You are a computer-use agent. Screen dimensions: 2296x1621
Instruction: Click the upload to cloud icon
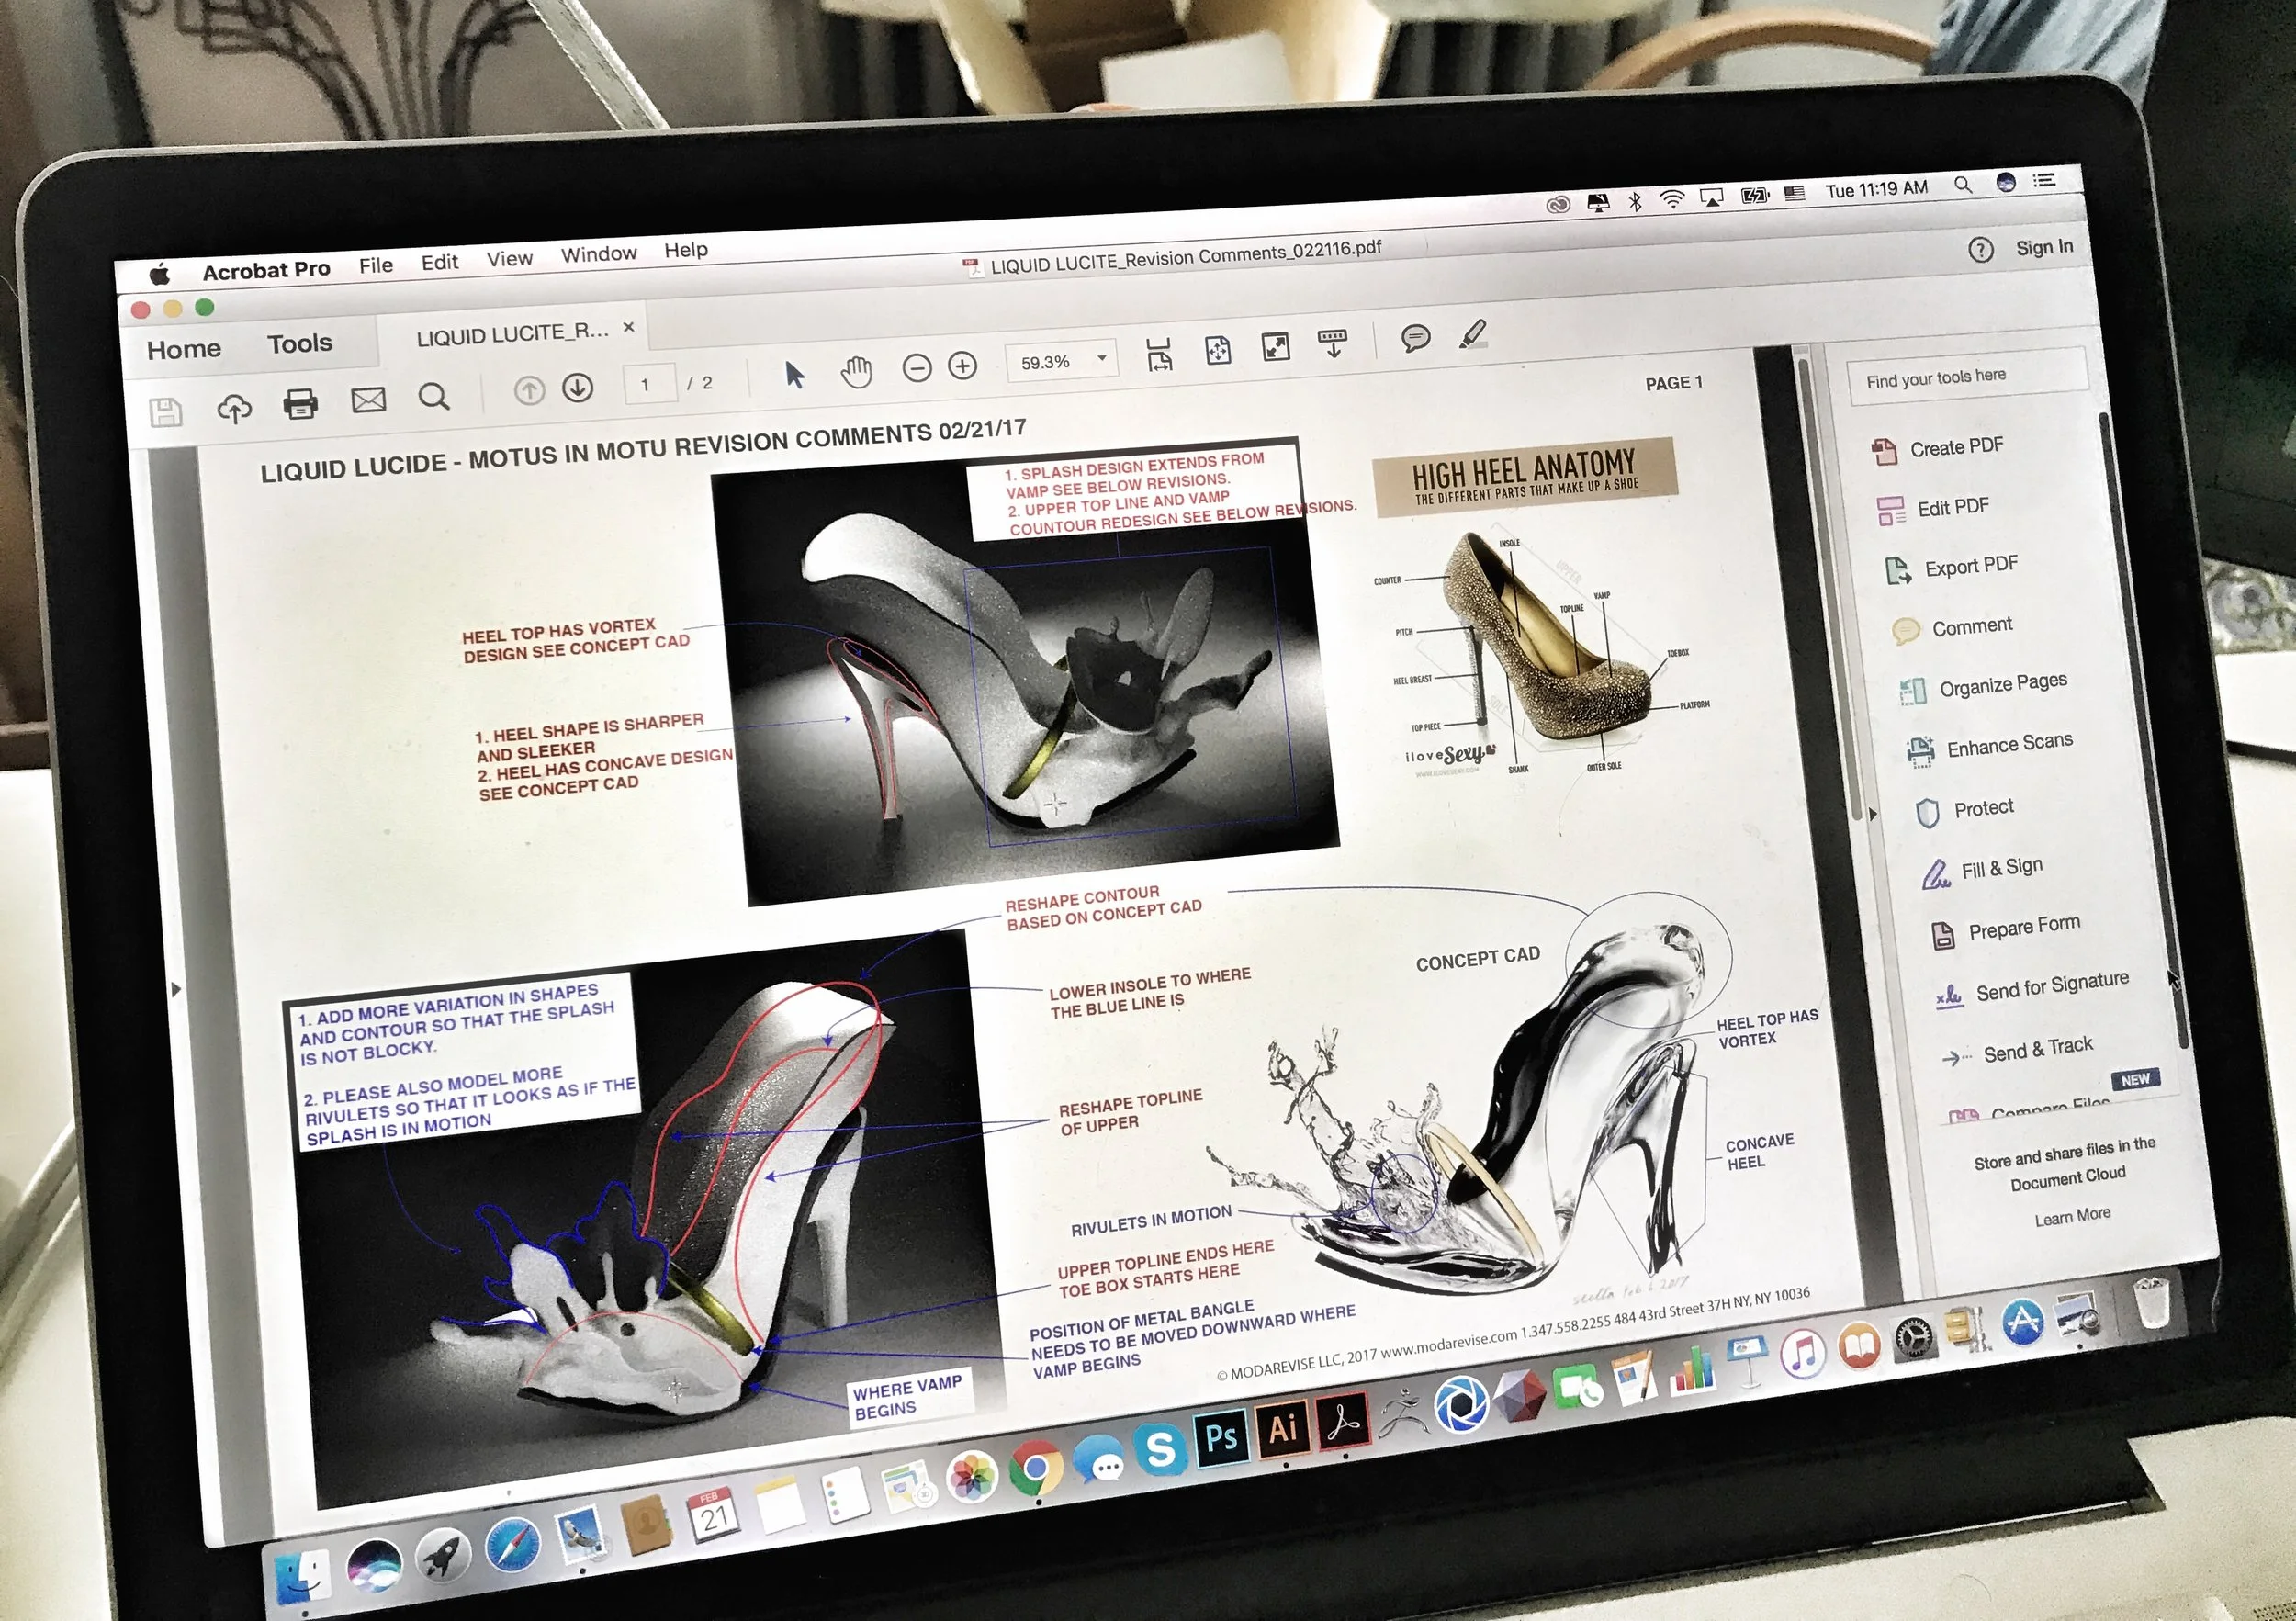pos(234,408)
